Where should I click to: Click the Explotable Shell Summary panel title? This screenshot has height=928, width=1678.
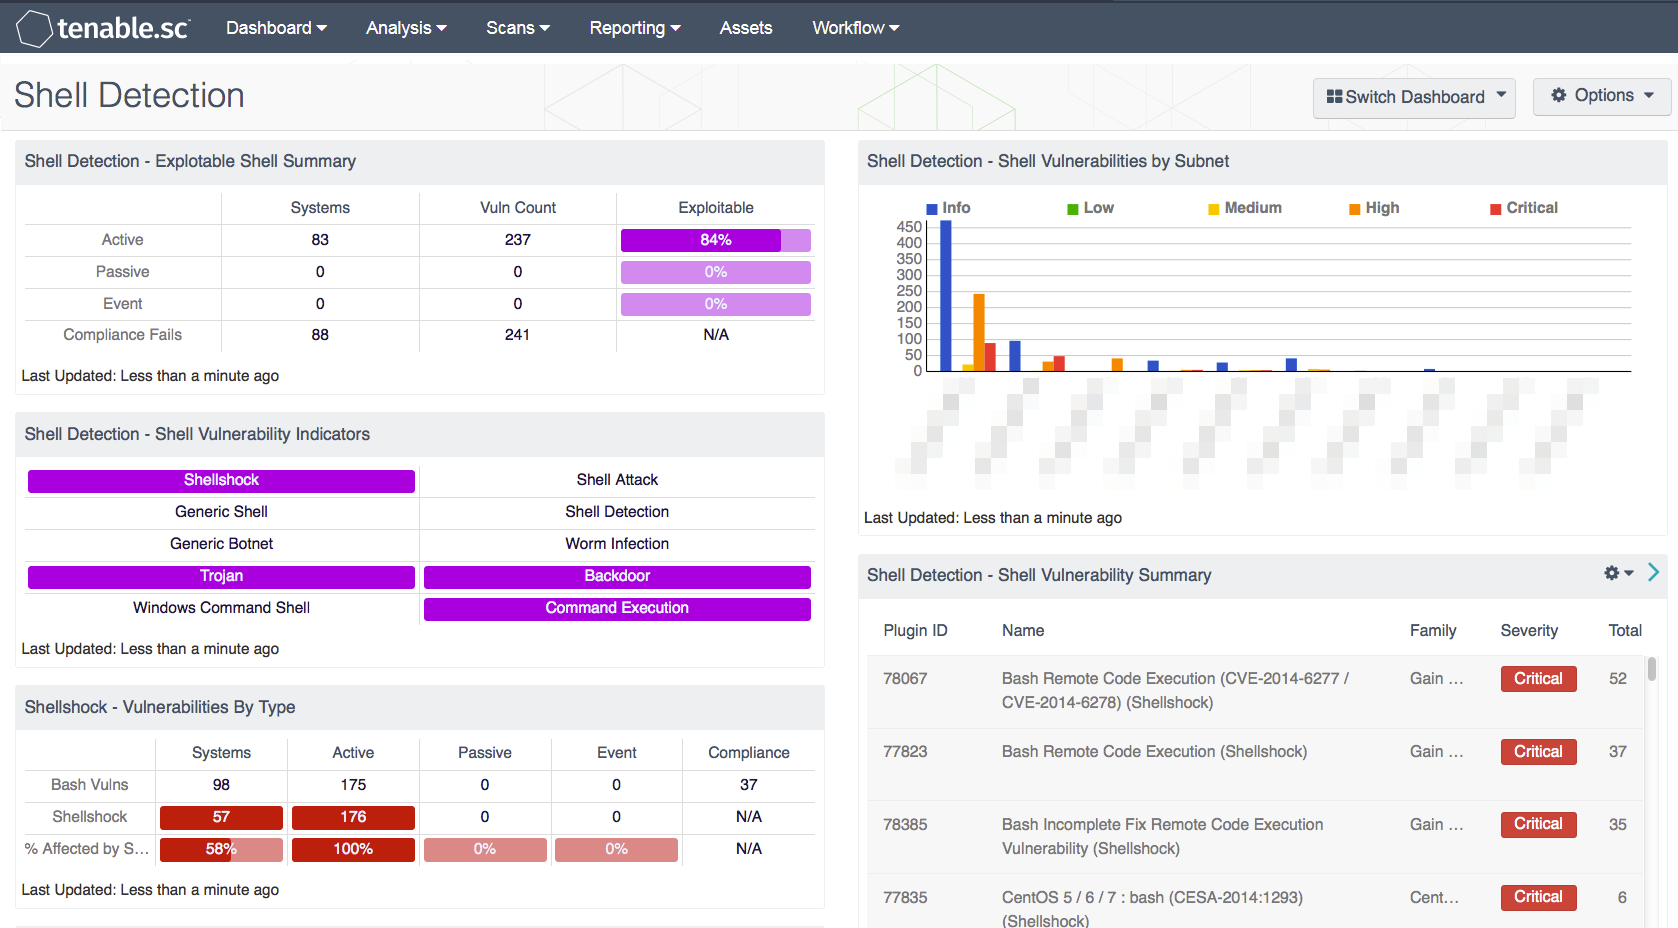[x=190, y=161]
